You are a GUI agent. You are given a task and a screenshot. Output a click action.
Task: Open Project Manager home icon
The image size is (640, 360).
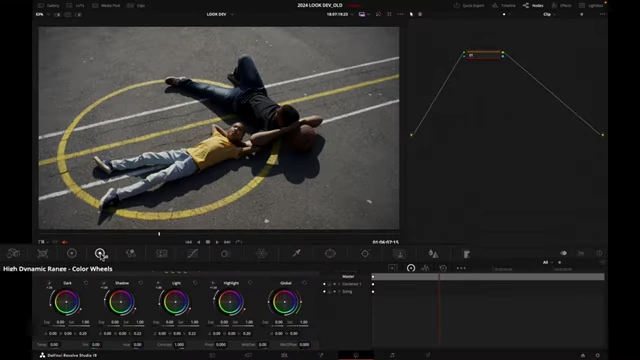click(583, 356)
